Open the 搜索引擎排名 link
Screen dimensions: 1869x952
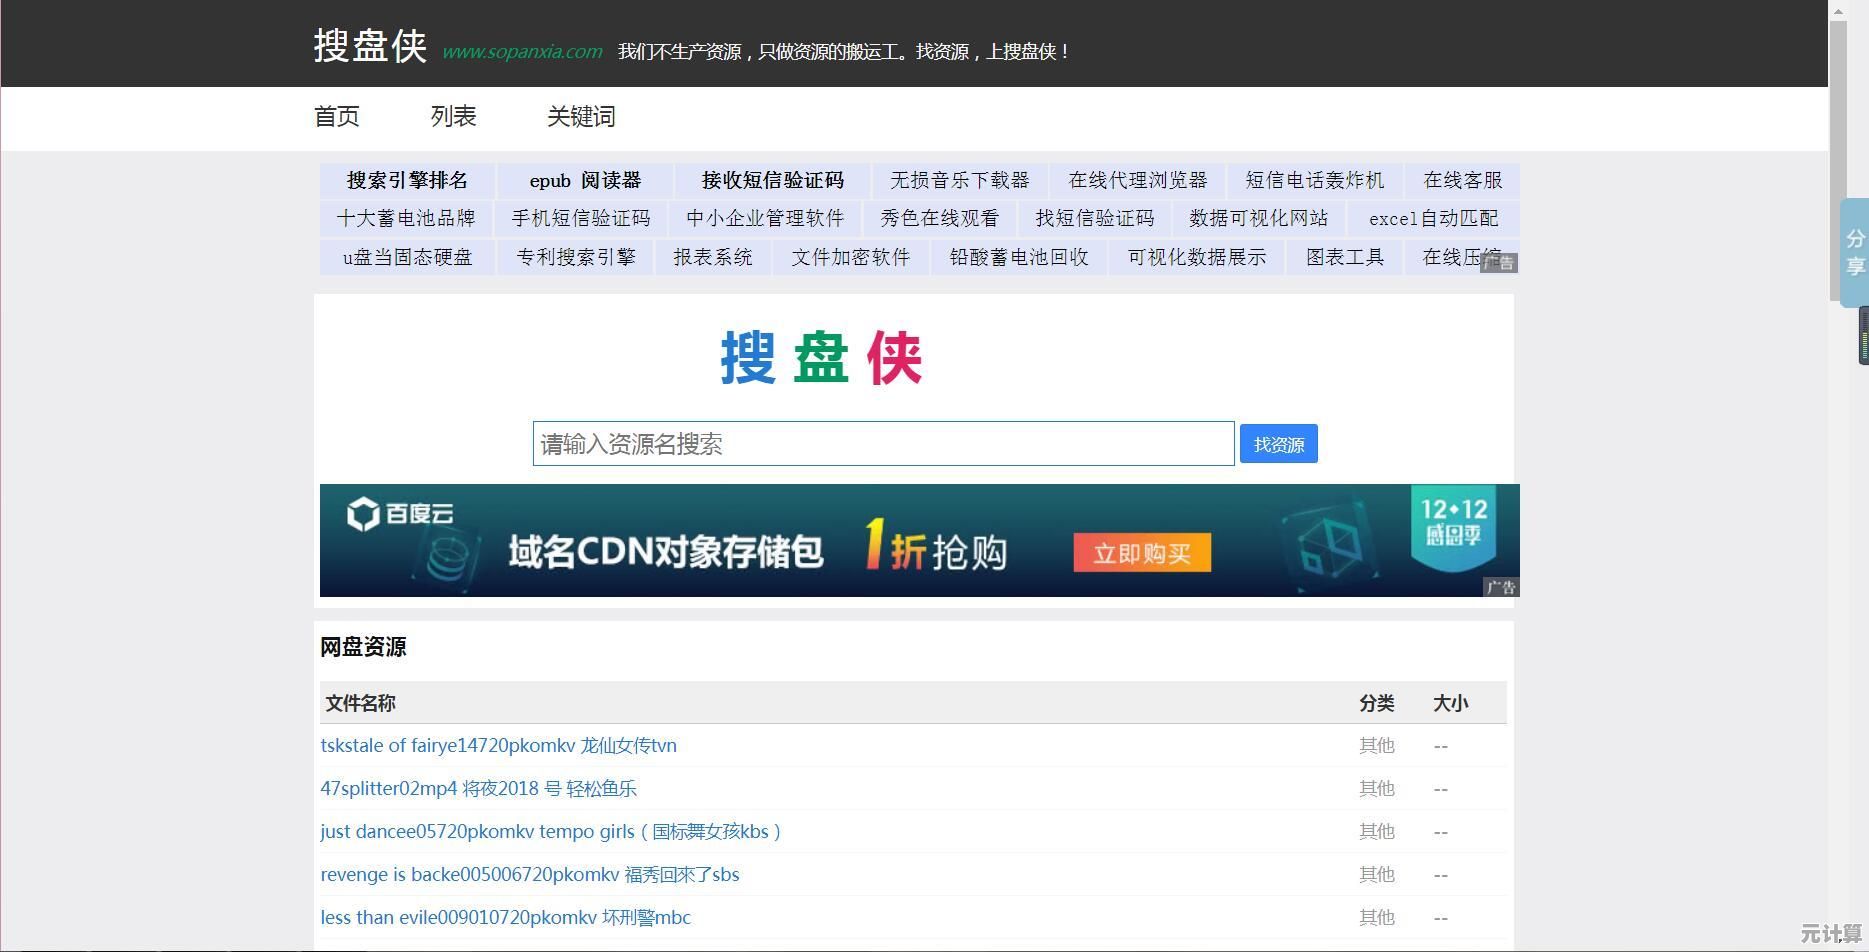pos(406,180)
